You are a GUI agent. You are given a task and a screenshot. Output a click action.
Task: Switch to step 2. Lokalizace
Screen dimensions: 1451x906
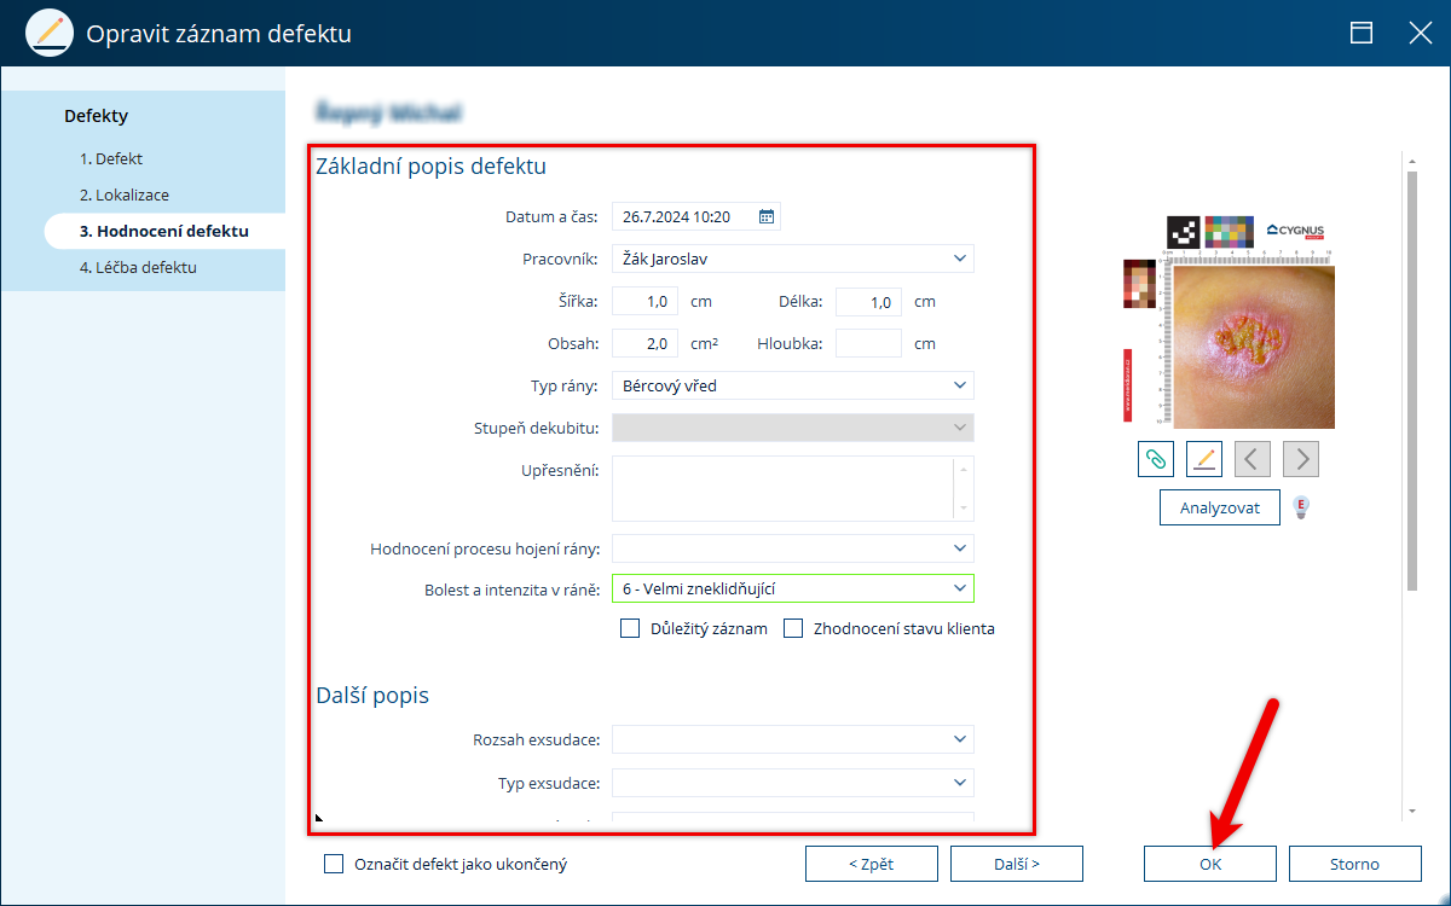tap(124, 195)
